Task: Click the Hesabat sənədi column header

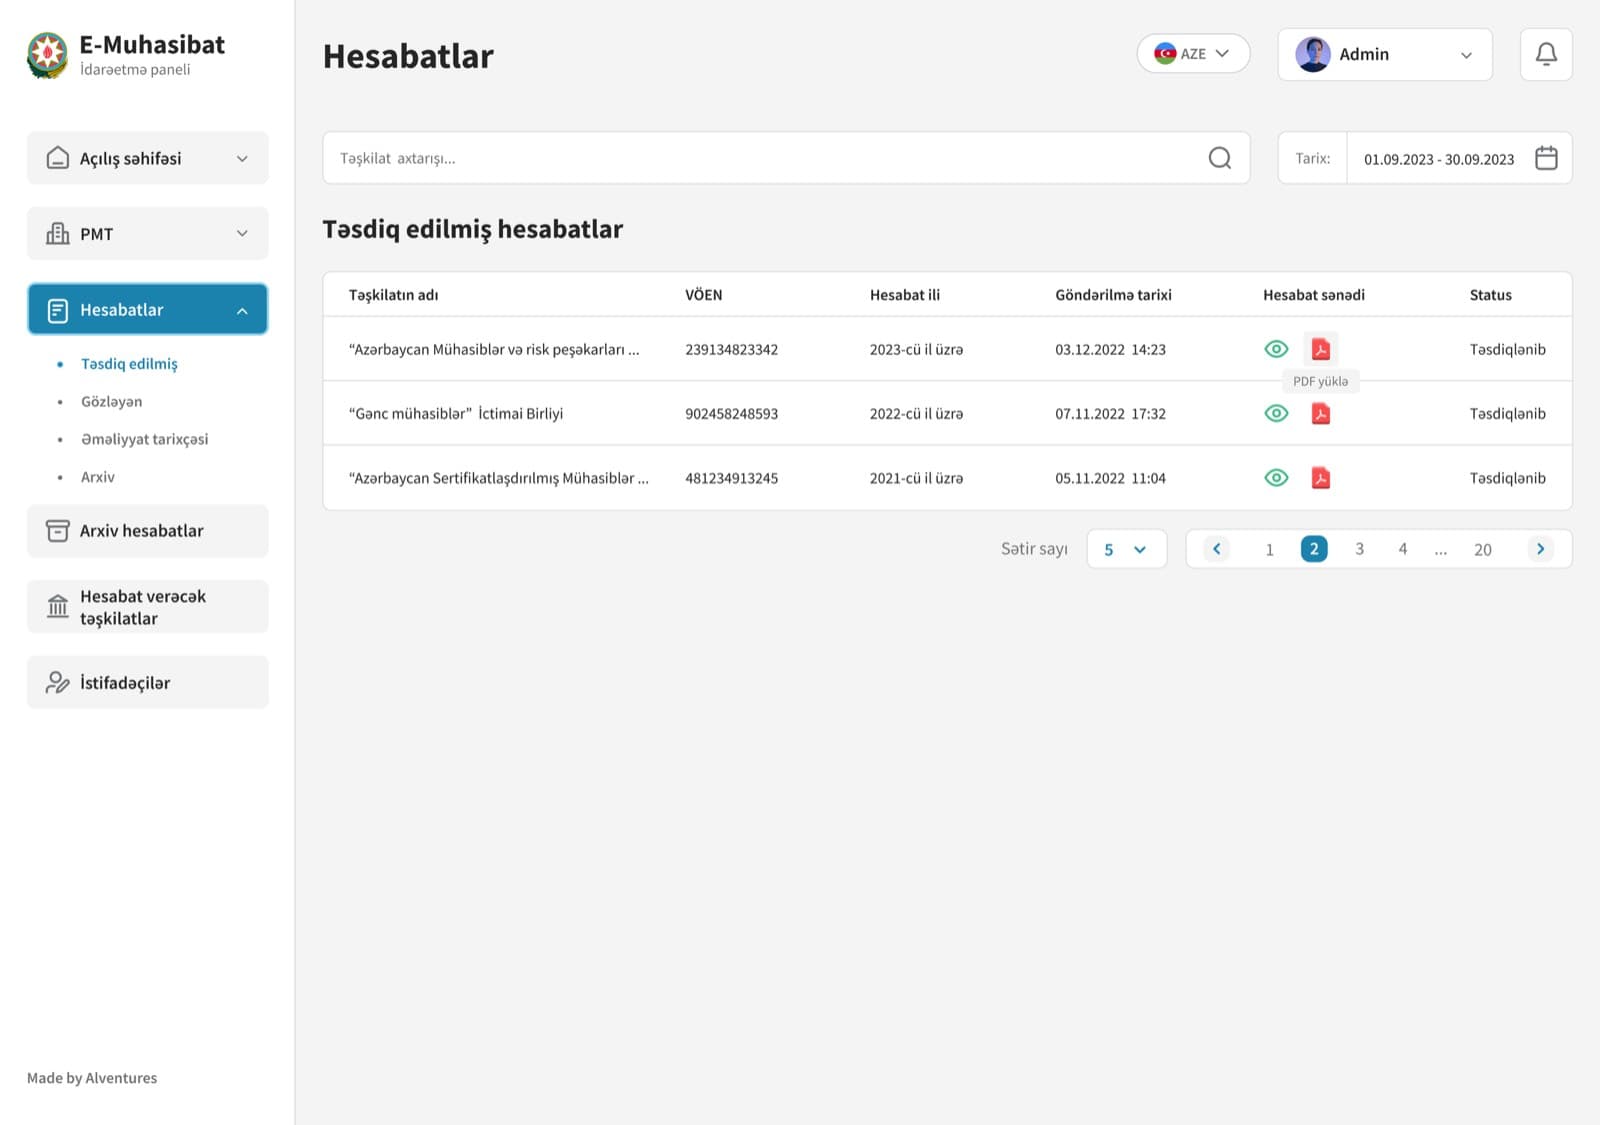Action: (1313, 295)
